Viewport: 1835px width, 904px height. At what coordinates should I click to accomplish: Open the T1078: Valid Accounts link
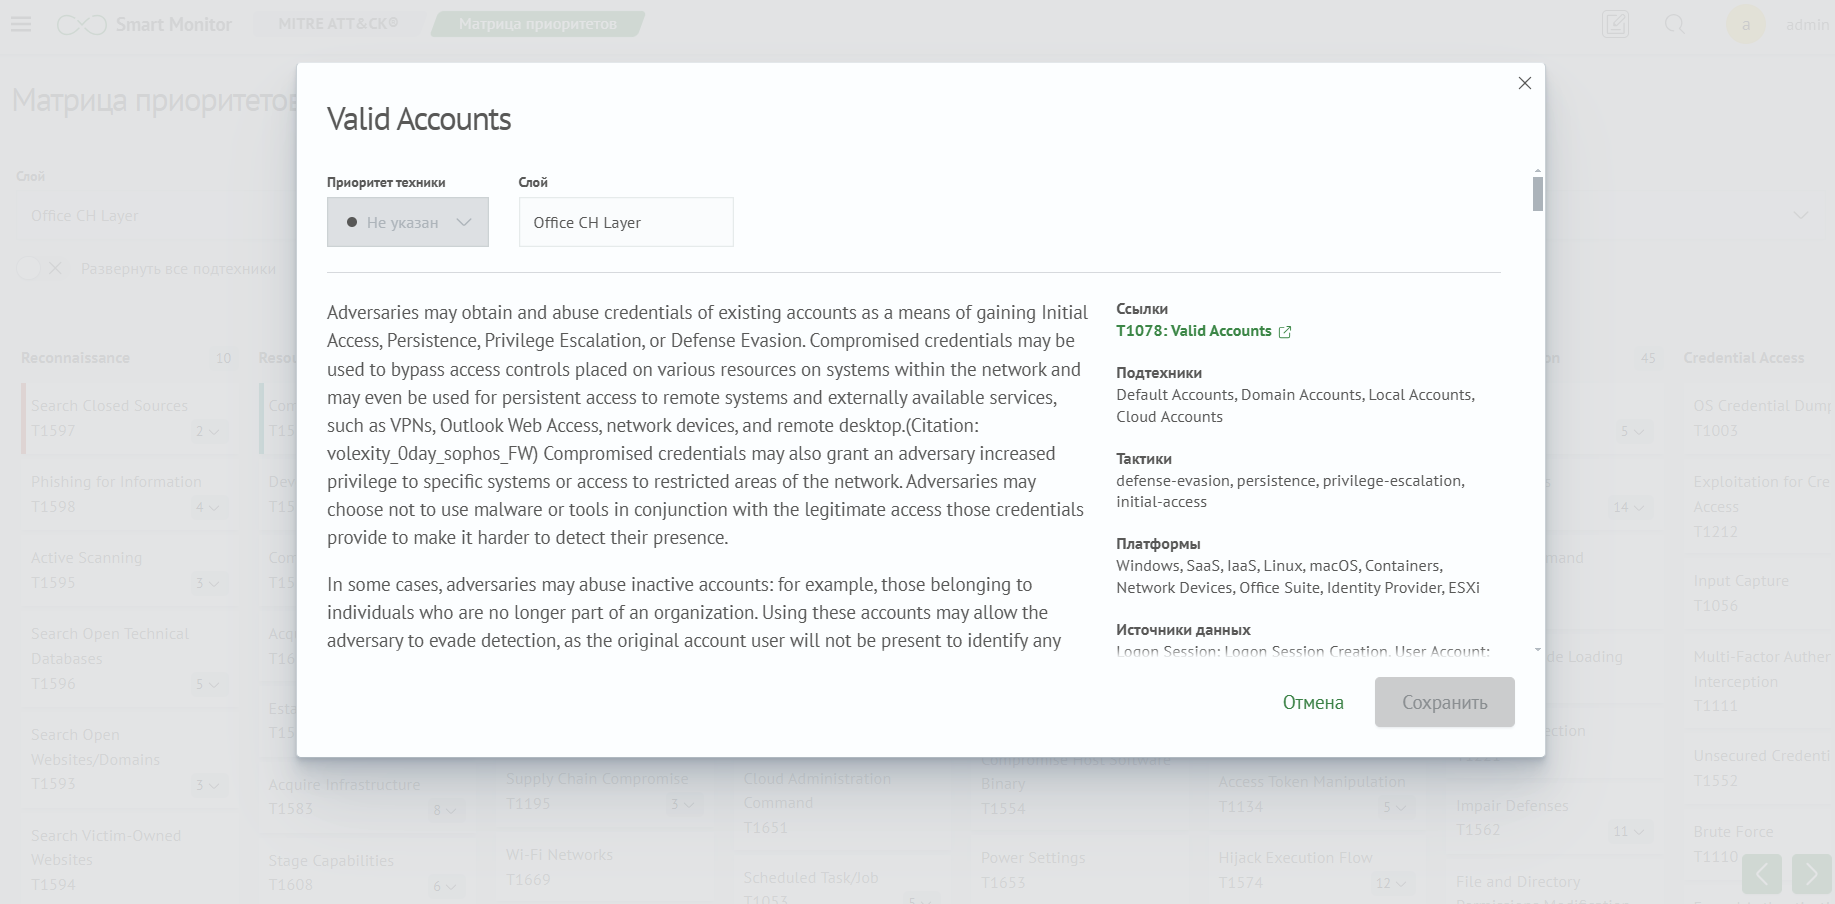pyautogui.click(x=1193, y=331)
